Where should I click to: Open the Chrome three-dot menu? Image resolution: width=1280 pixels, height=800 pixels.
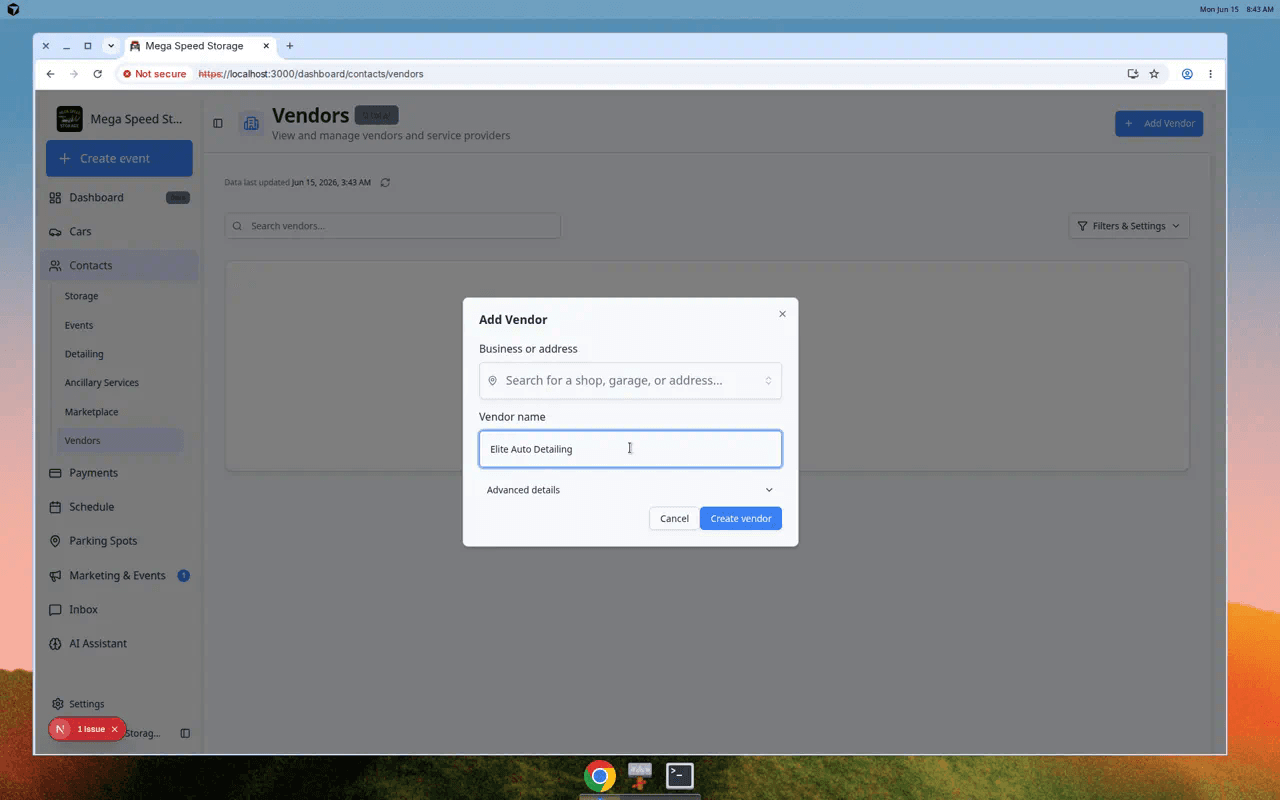(x=1210, y=74)
